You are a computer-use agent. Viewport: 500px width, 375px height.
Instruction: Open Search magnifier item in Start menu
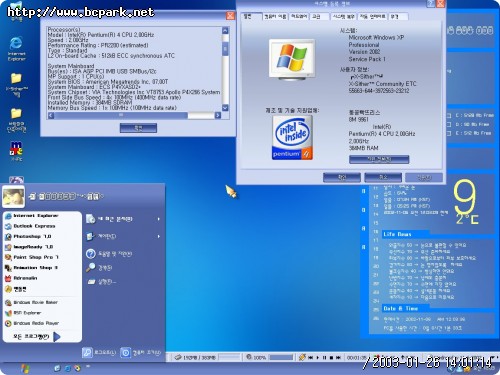[99, 268]
